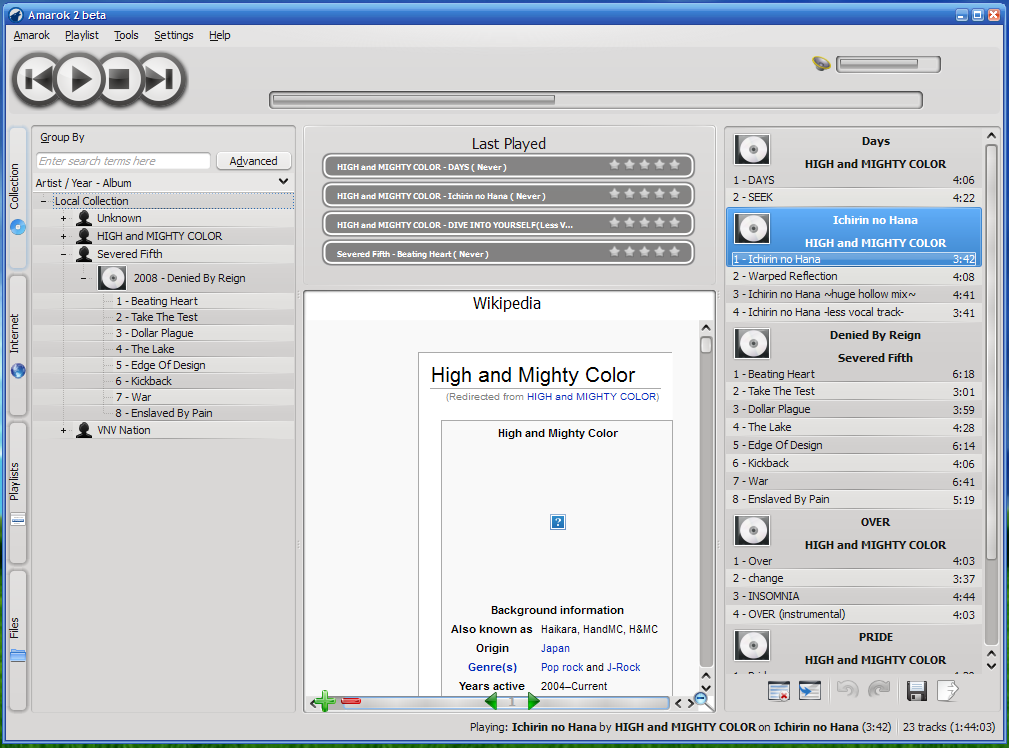Switch to the Playlists sidebar tab
This screenshot has height=748, width=1009.
coord(17,492)
